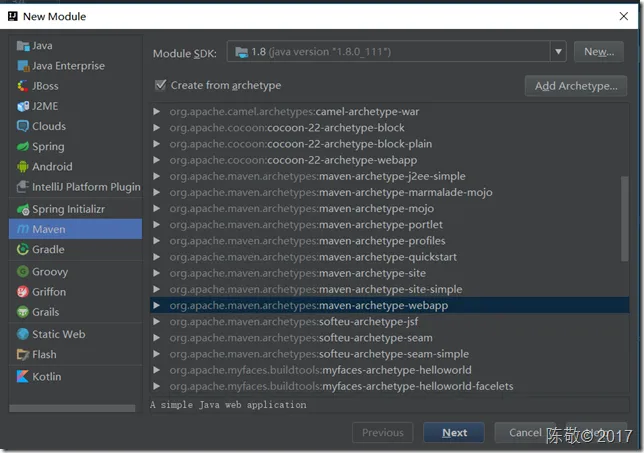
Task: Expand maven-archetype-j2ee-simple node
Action: pyautogui.click(x=156, y=176)
